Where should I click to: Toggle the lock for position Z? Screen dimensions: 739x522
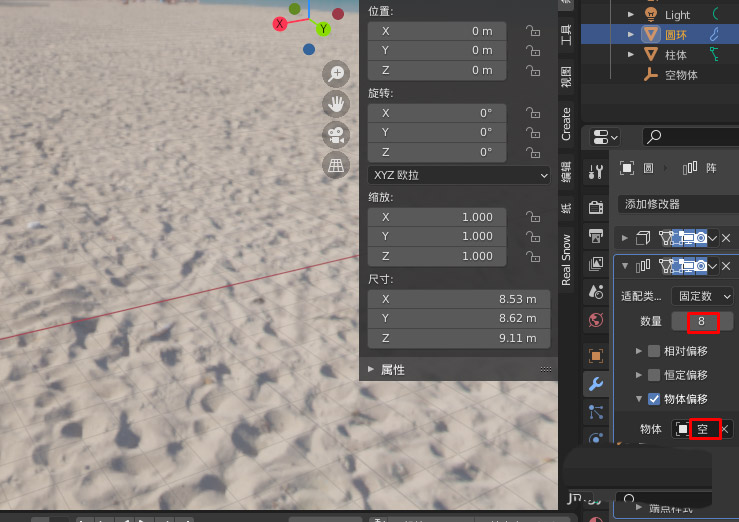point(533,70)
